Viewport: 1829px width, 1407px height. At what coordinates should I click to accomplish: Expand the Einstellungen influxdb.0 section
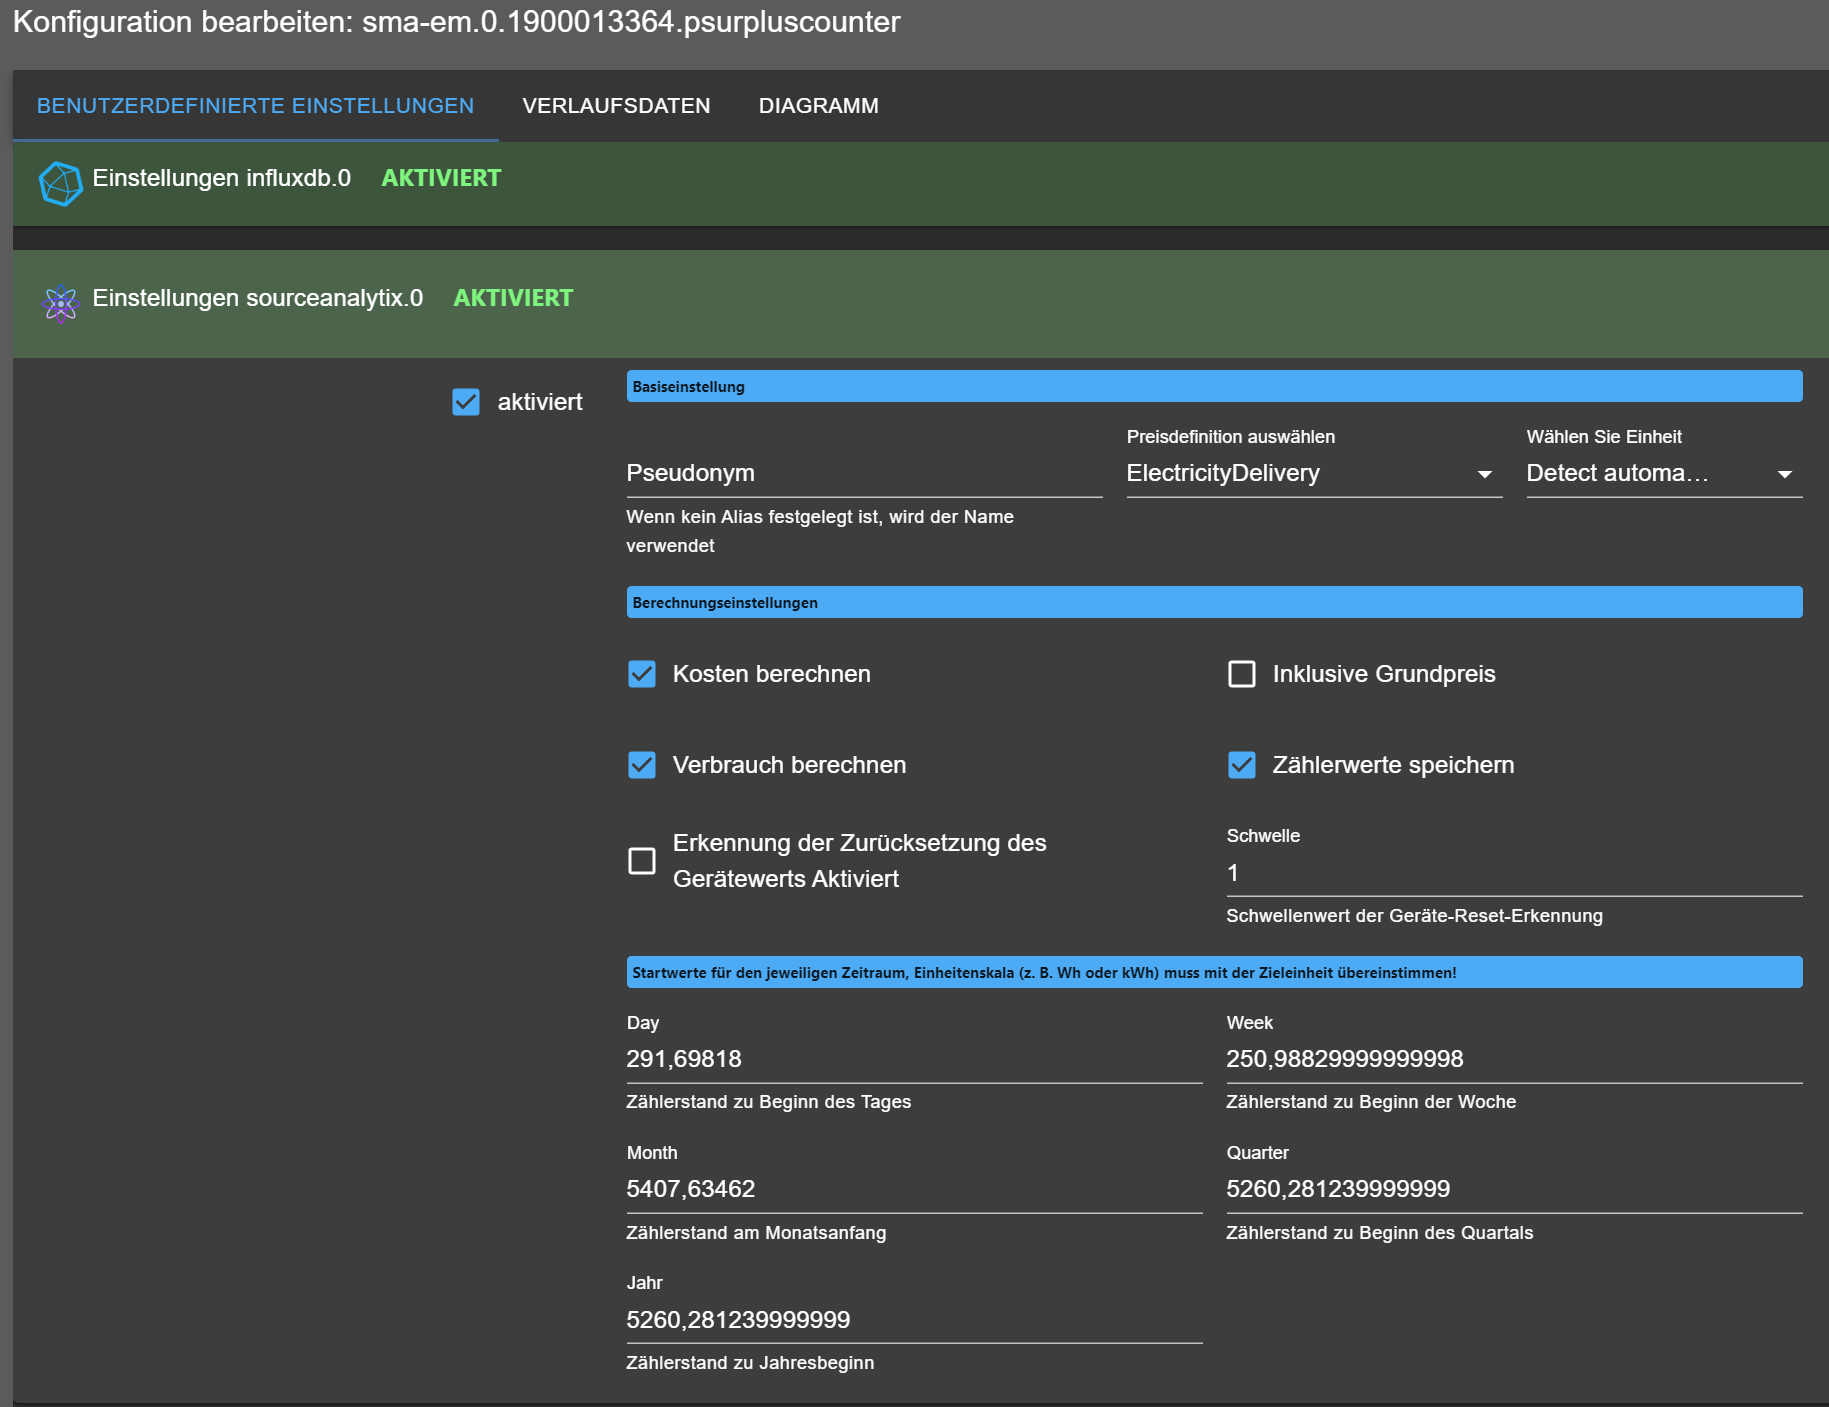(x=921, y=183)
